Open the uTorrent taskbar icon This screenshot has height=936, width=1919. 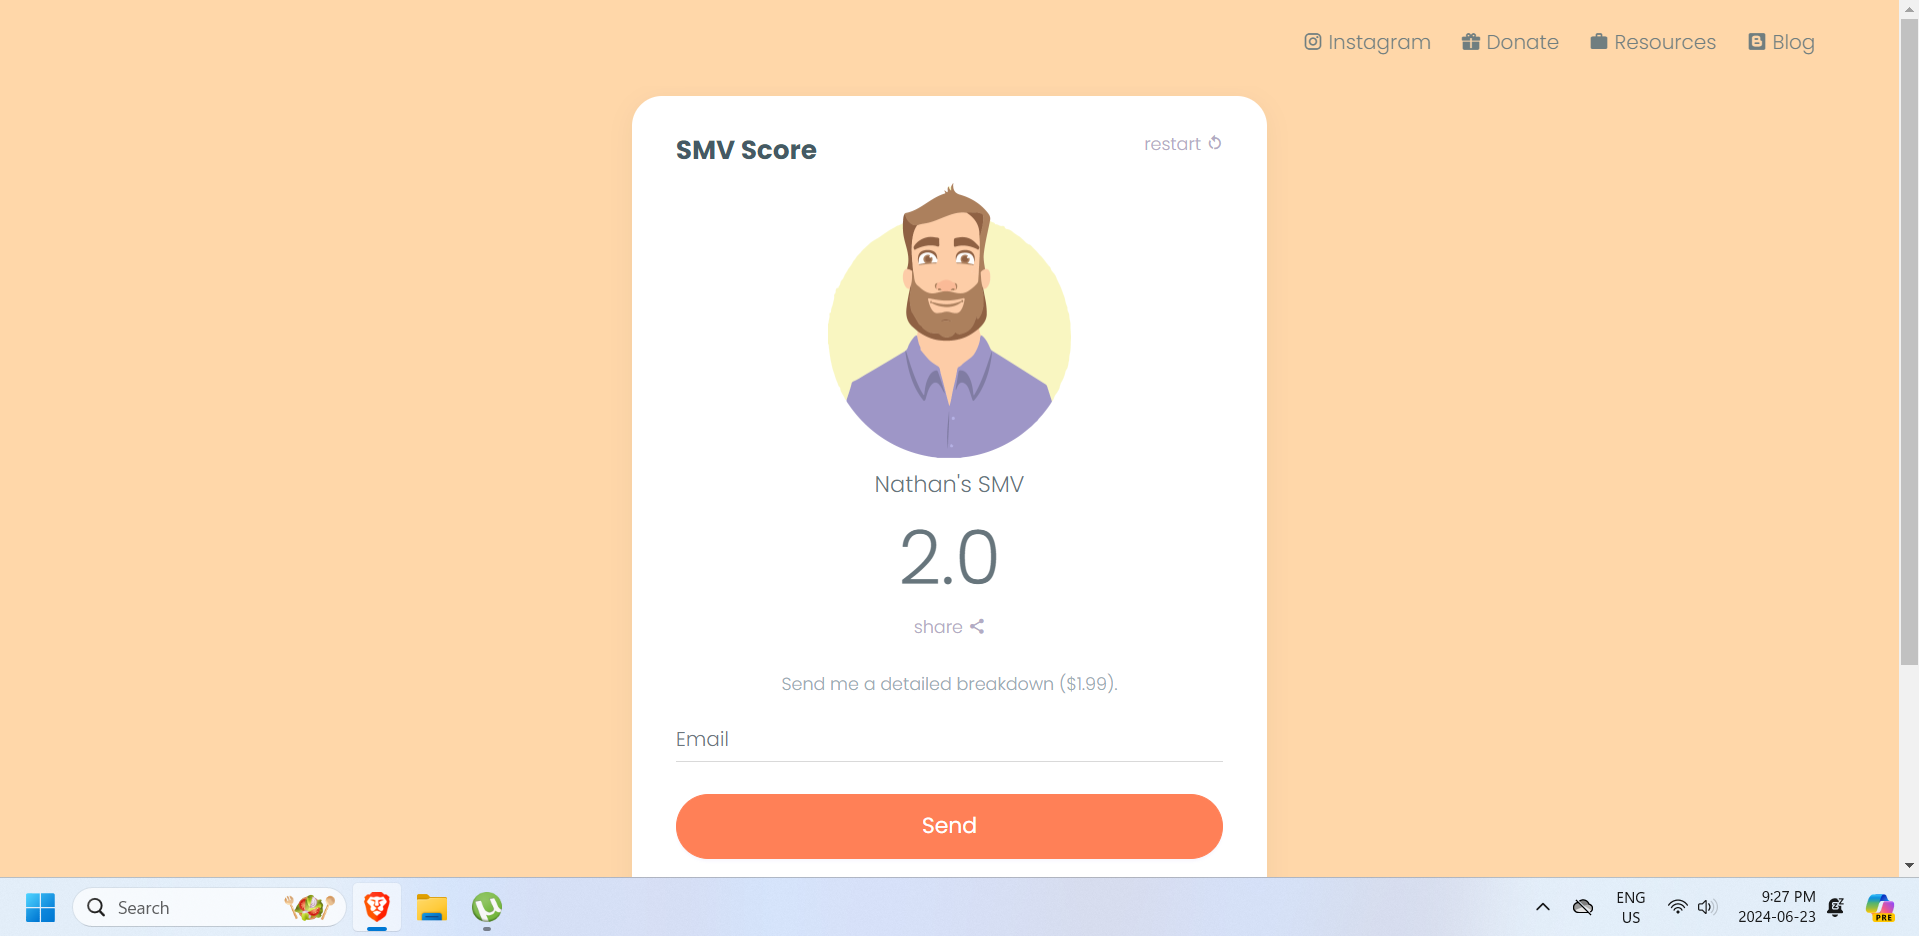(487, 907)
